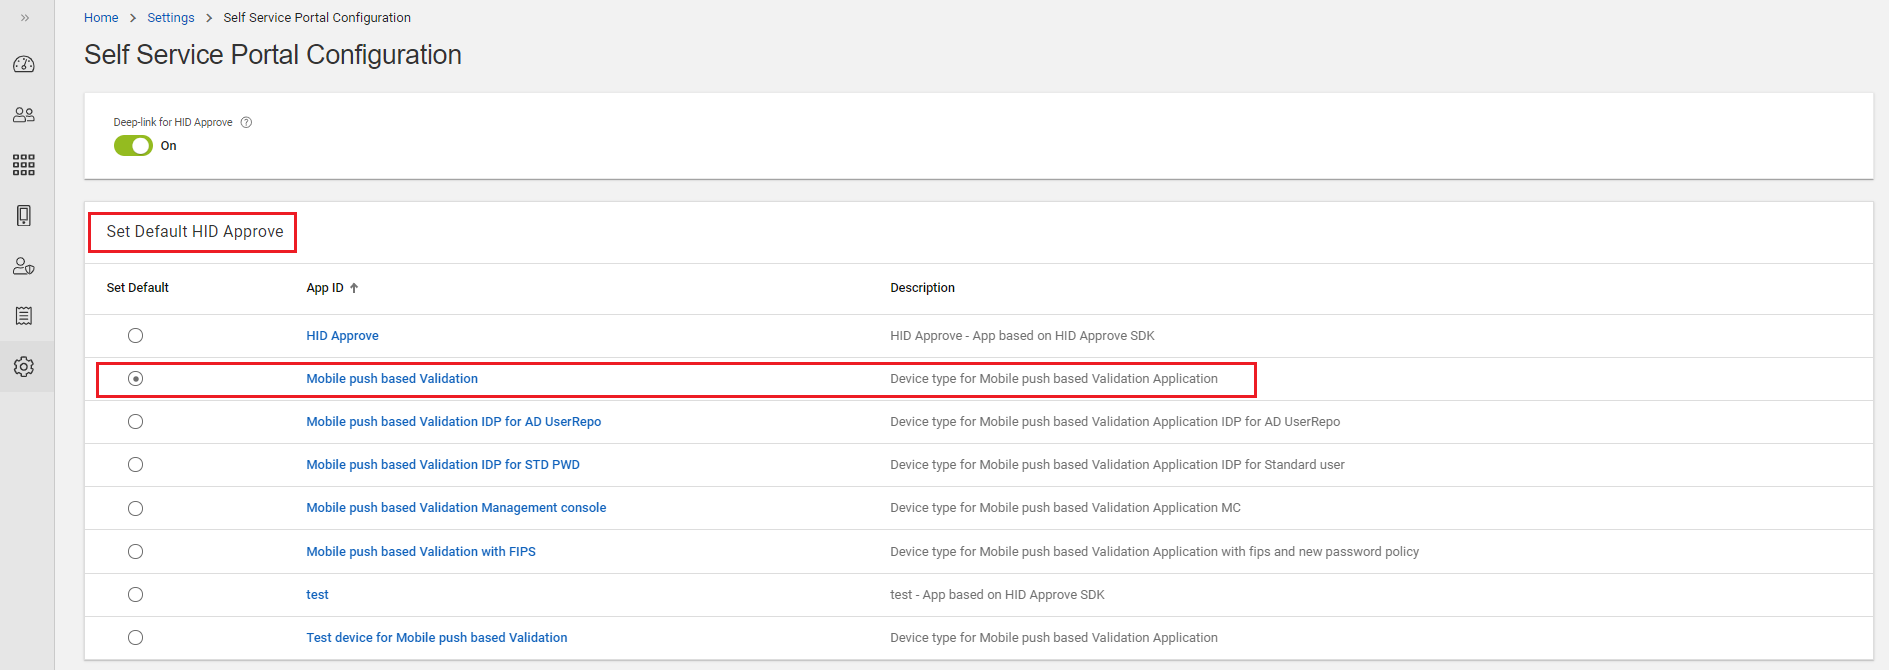Click the 'Set Default HID Approve' heading
Screen dimensions: 1889x670
[195, 232]
